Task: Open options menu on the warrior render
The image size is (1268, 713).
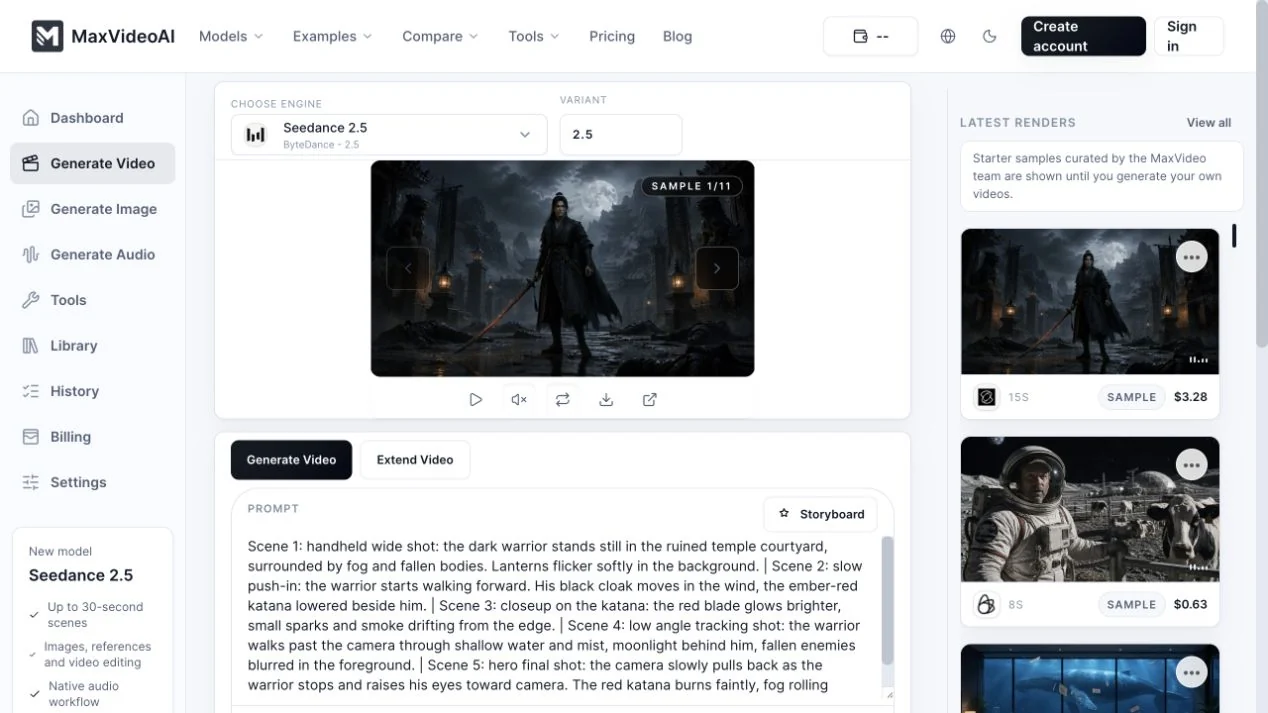Action: tap(1191, 257)
